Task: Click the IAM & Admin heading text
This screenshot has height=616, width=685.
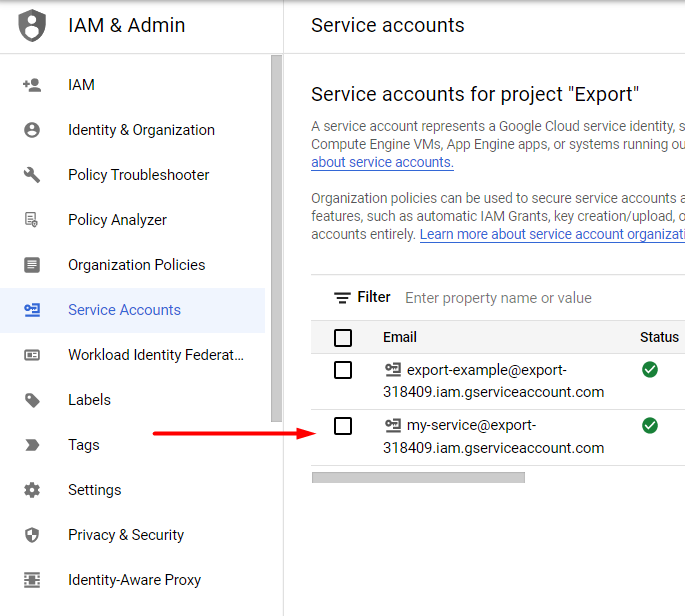Action: pos(127,25)
